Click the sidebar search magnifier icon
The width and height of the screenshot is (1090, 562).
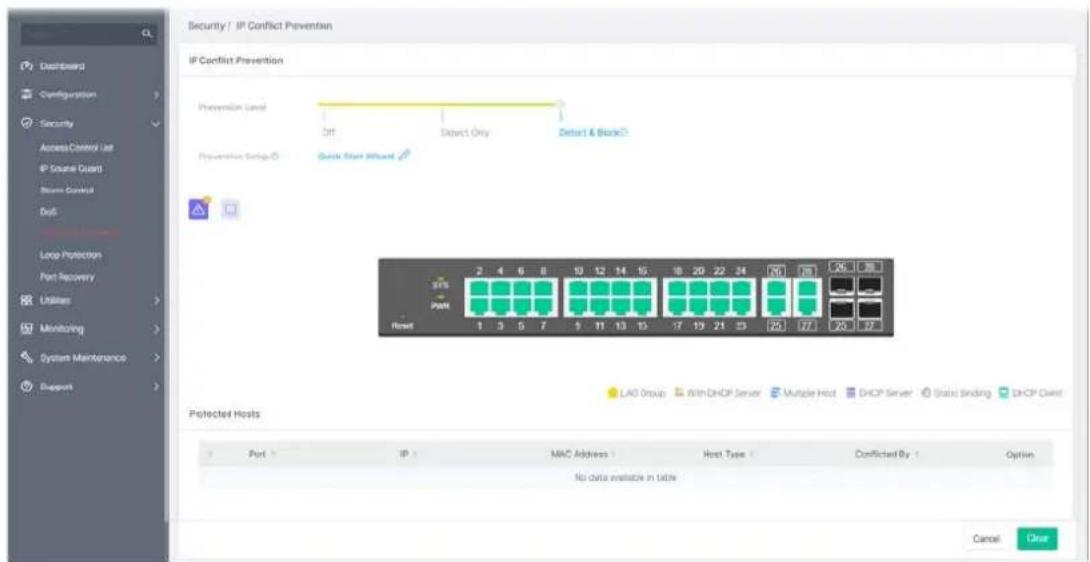coord(147,33)
